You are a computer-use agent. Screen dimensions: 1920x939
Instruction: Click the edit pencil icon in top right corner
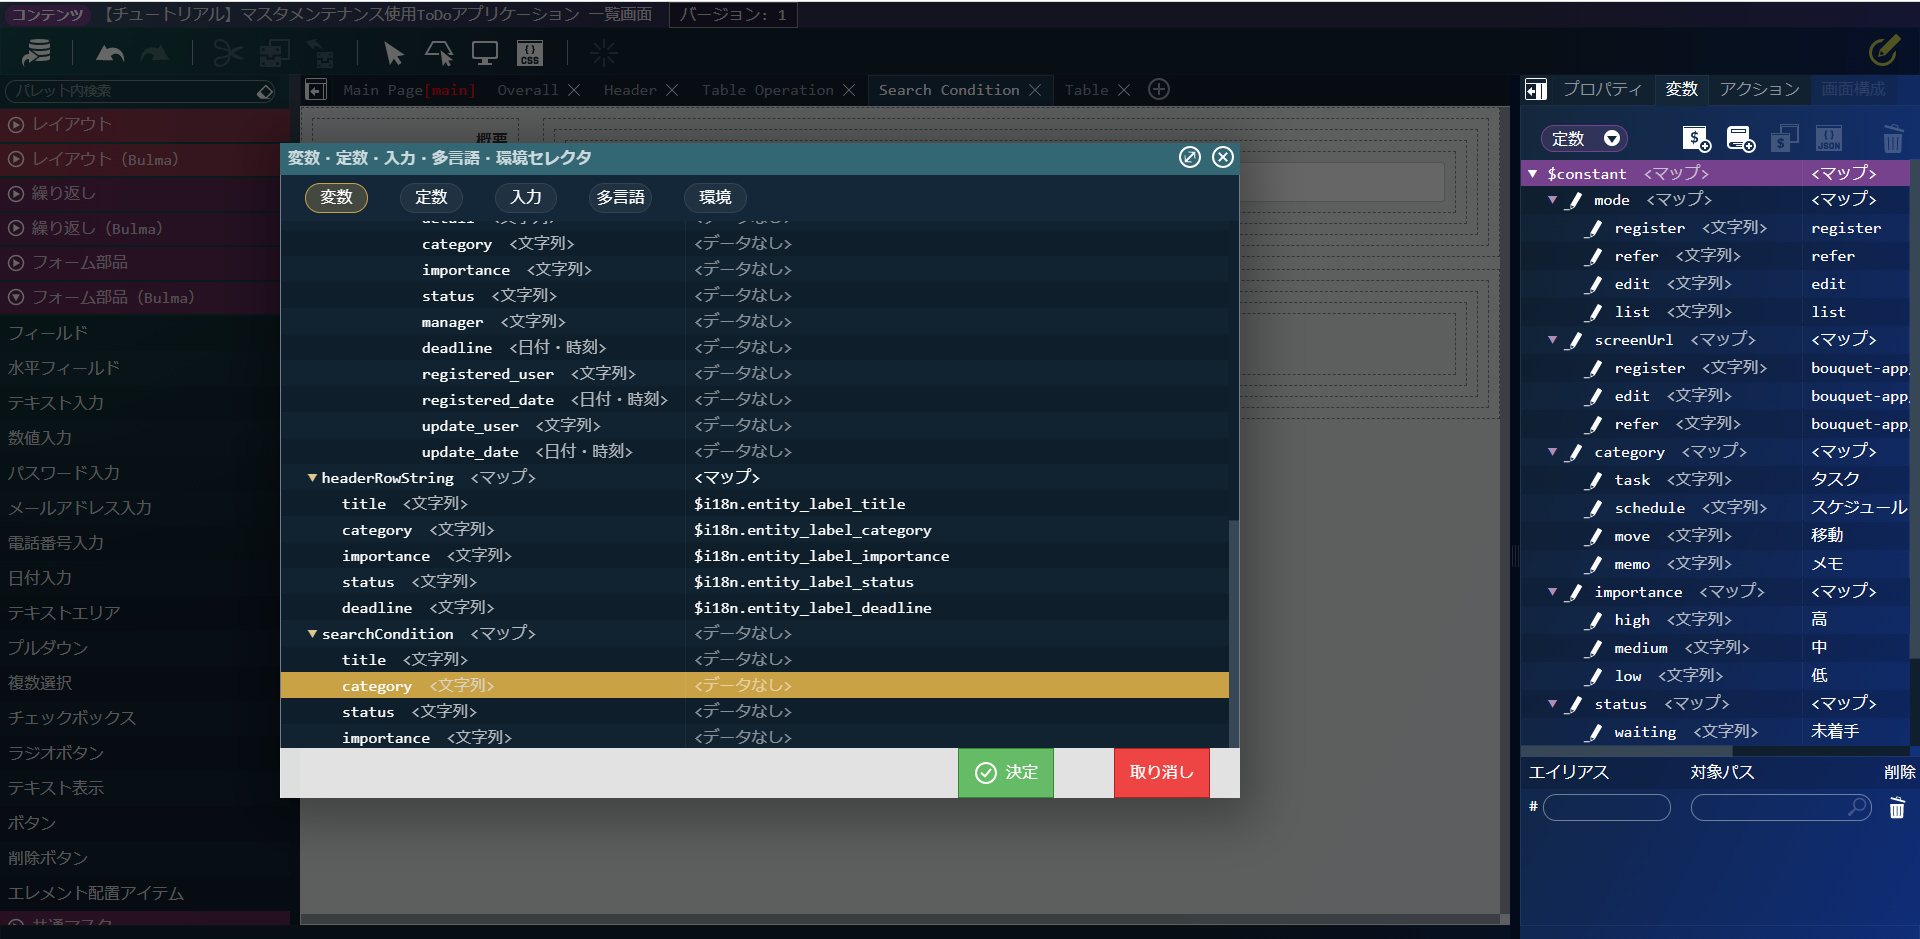pos(1884,50)
